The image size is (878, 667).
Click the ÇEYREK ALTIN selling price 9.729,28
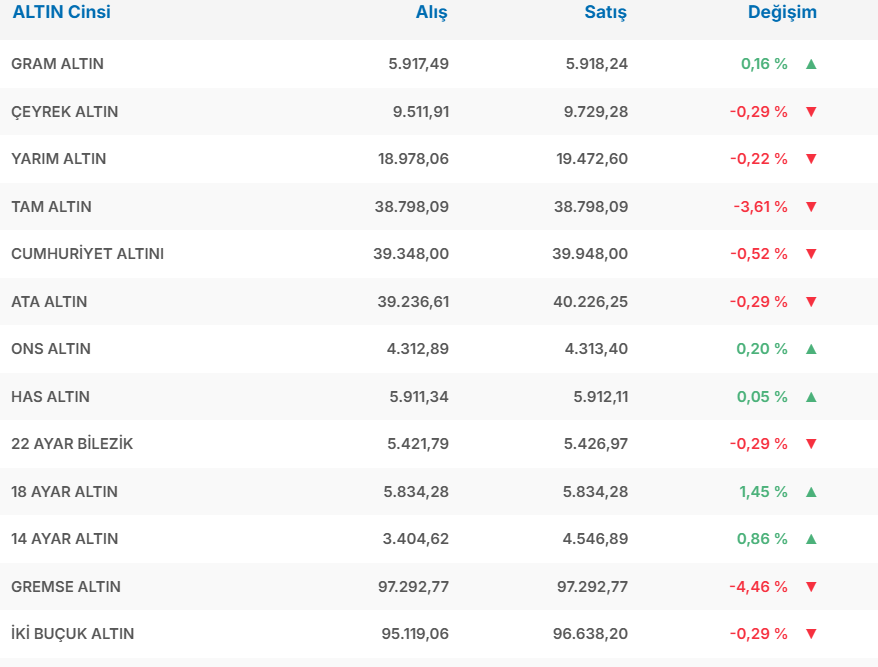click(596, 112)
